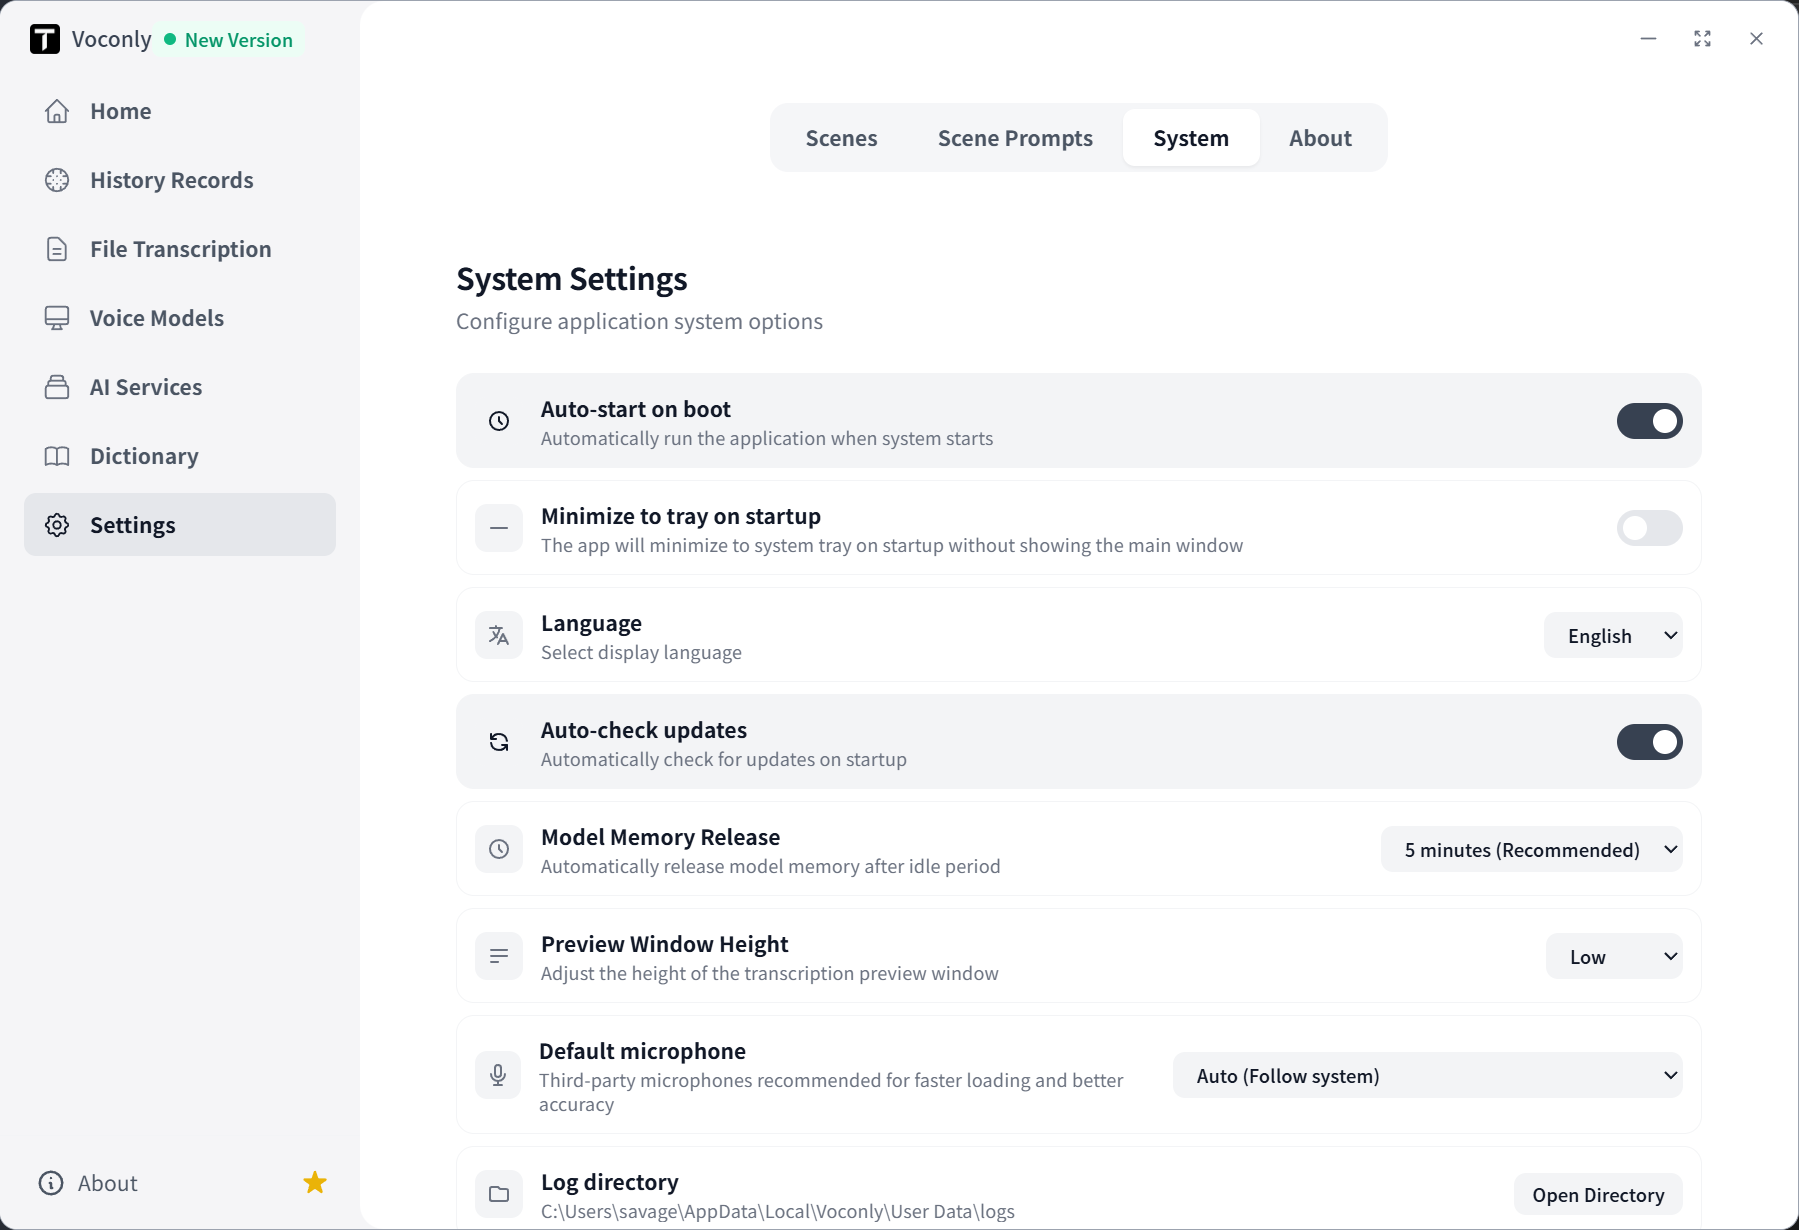Click the System Settings heading
1799x1230 pixels.
pyautogui.click(x=572, y=279)
